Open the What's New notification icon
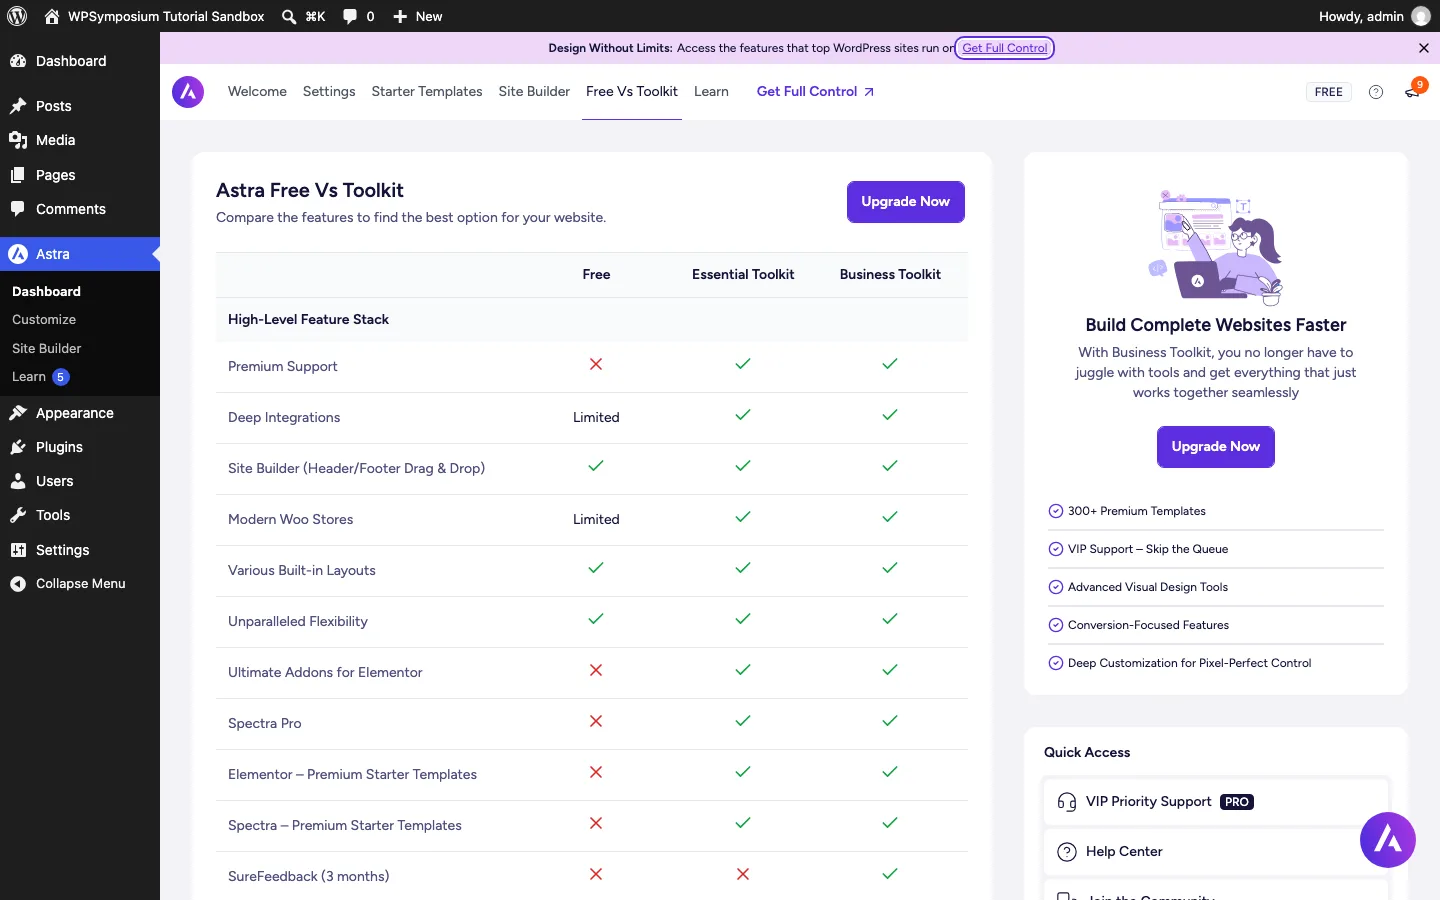 [1413, 91]
